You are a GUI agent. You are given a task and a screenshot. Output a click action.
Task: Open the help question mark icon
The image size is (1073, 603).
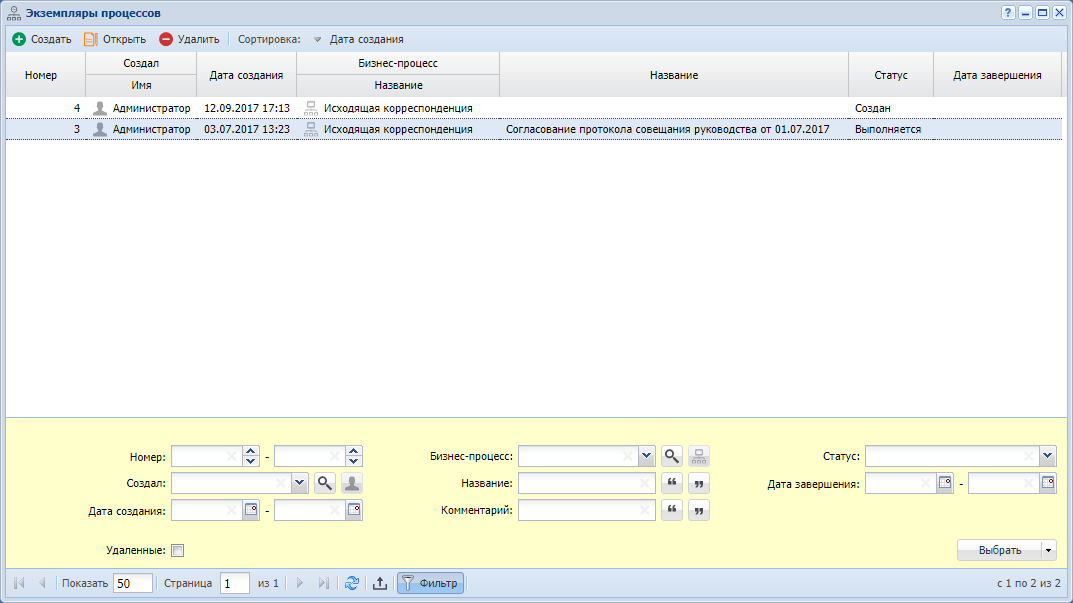(1008, 13)
